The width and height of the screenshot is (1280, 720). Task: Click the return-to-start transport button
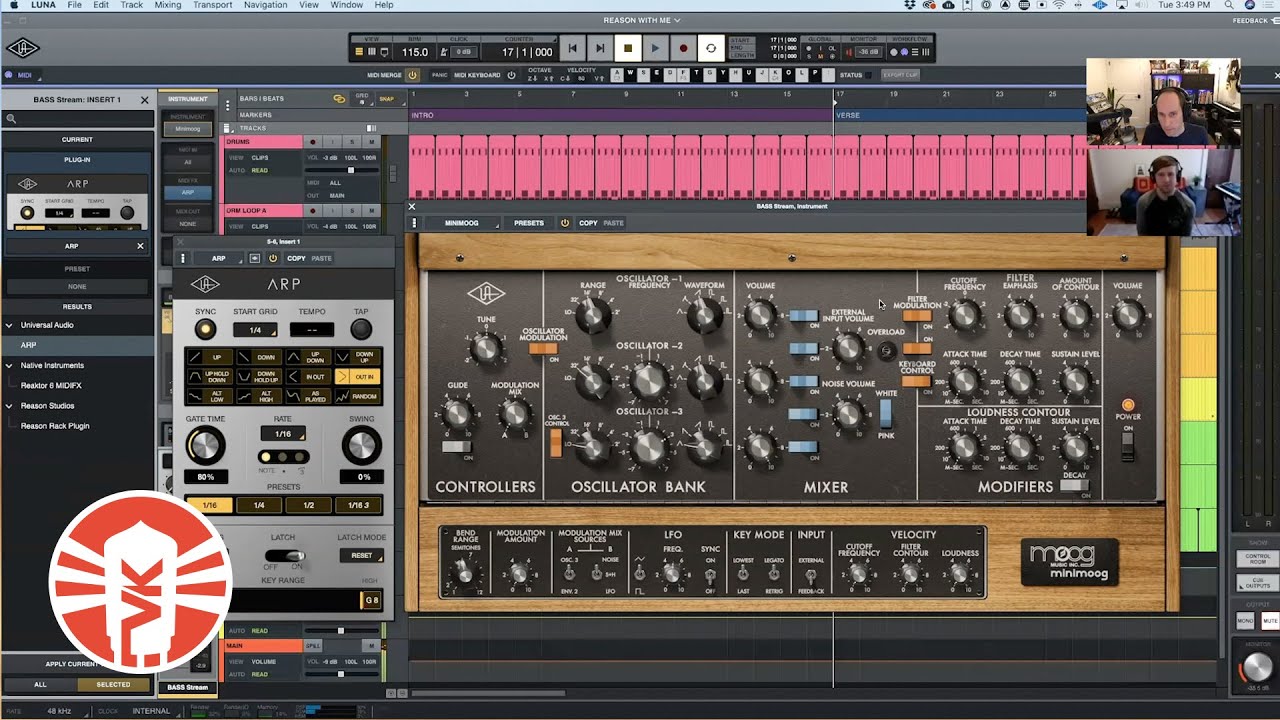[572, 48]
